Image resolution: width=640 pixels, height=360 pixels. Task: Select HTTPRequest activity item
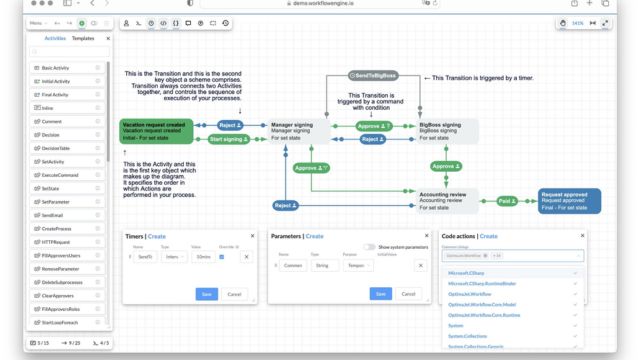[x=67, y=242]
